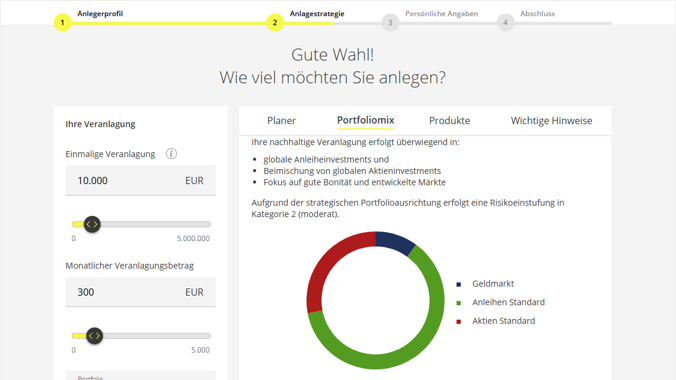Click step 4 Abschluss circle
The image size is (676, 380).
point(505,22)
